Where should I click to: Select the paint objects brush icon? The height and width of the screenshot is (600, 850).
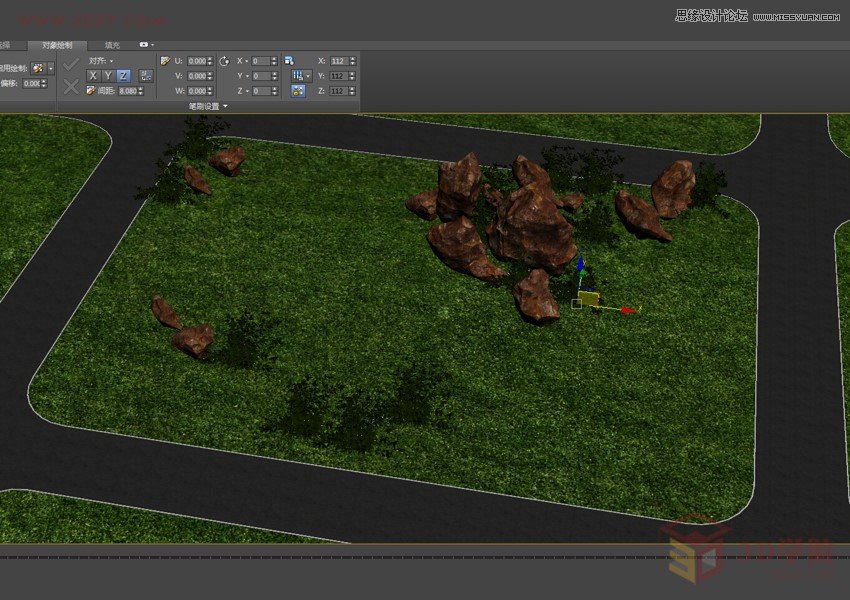click(38, 66)
